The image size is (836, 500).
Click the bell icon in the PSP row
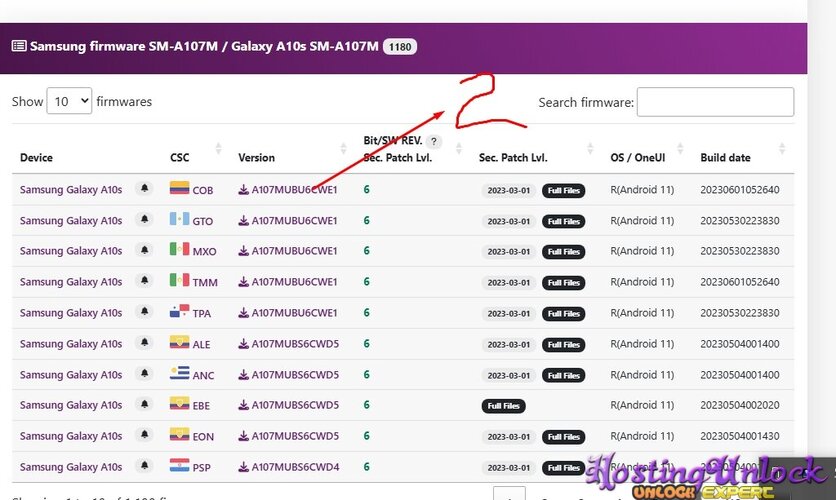pos(144,465)
